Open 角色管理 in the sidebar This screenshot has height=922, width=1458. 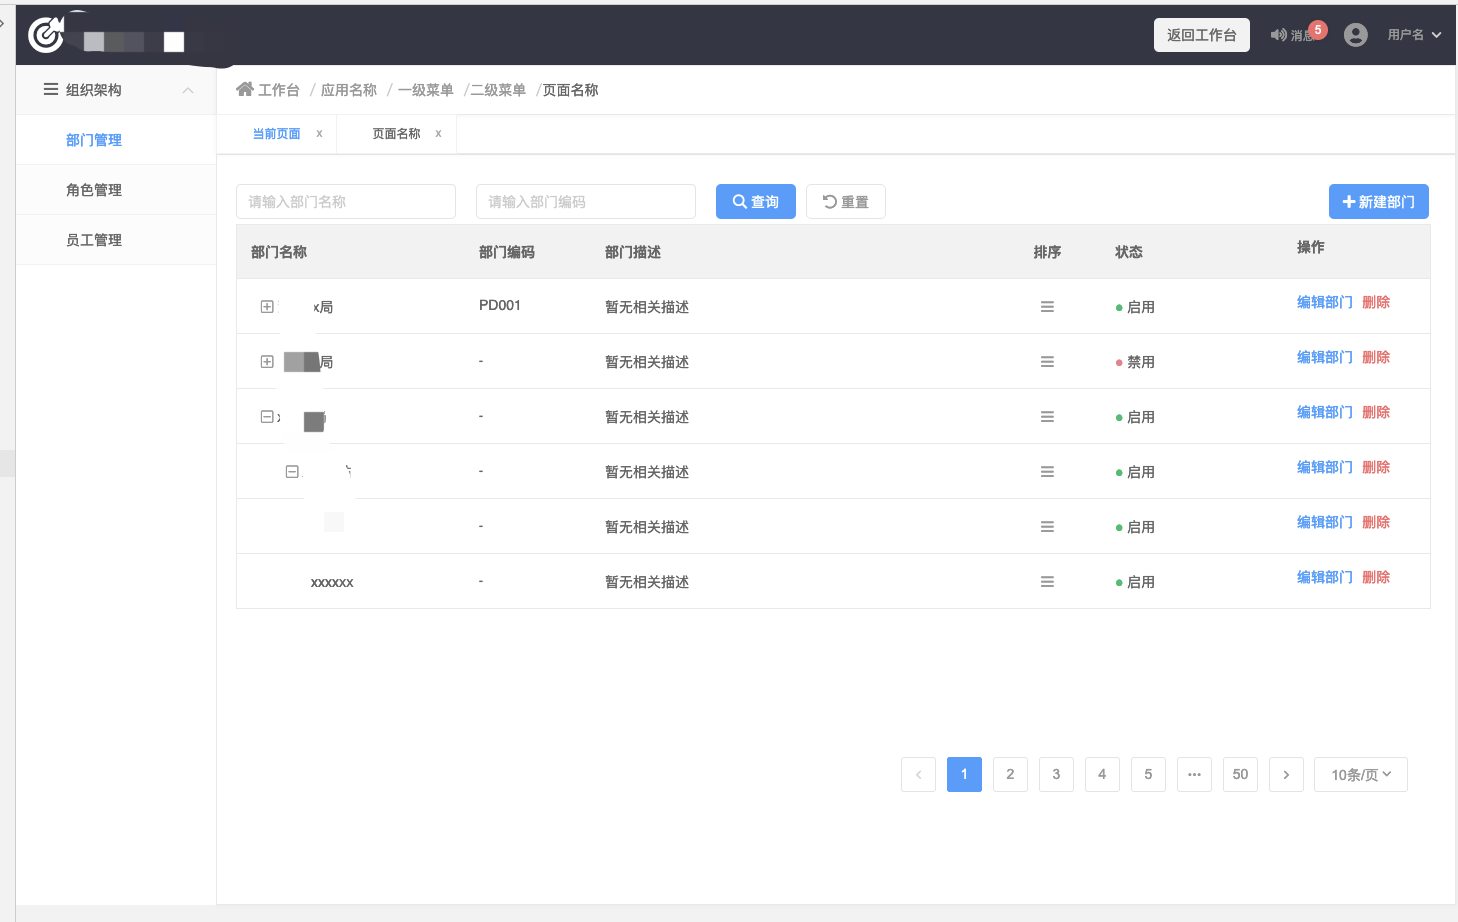pyautogui.click(x=94, y=190)
